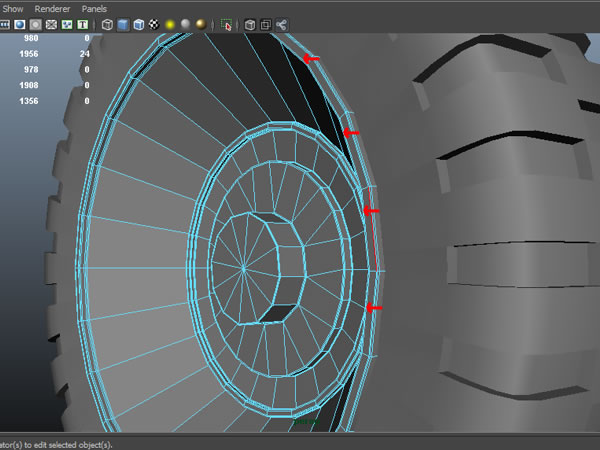
Task: Toggle the gray gate mask icon
Action: pos(36,25)
